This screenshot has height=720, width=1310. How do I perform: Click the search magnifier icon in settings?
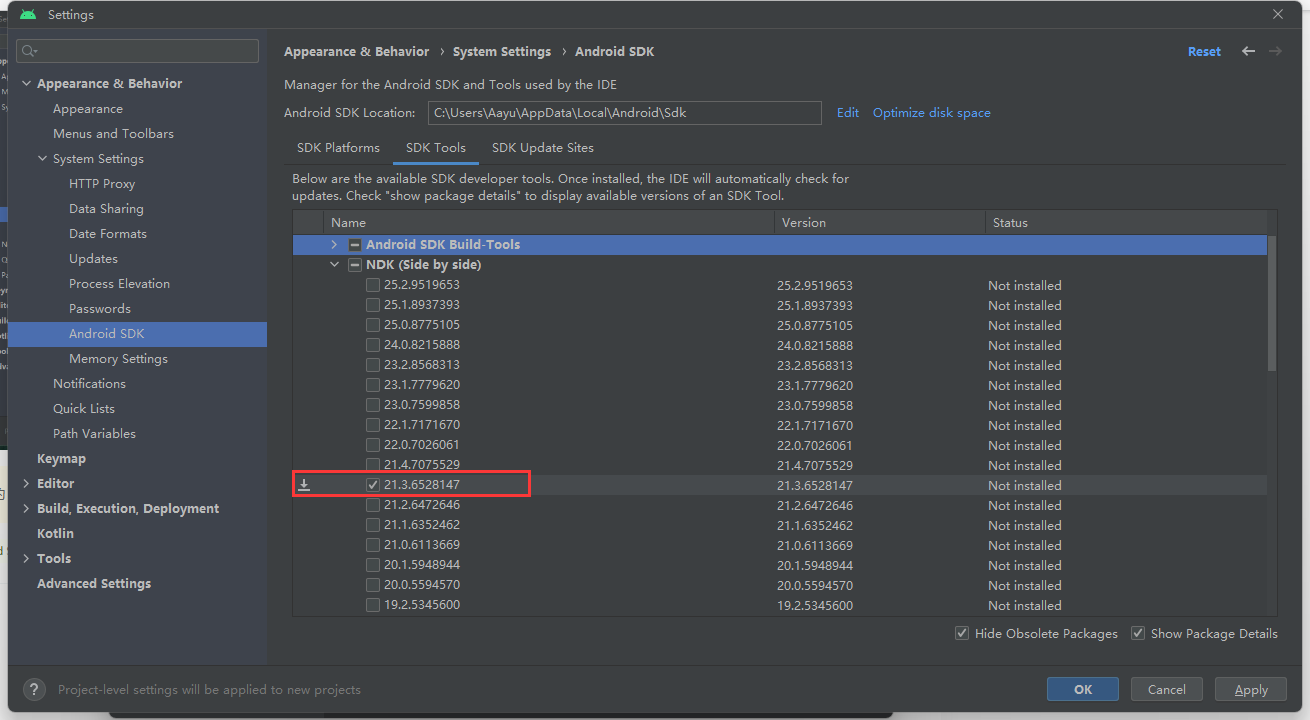click(x=29, y=51)
